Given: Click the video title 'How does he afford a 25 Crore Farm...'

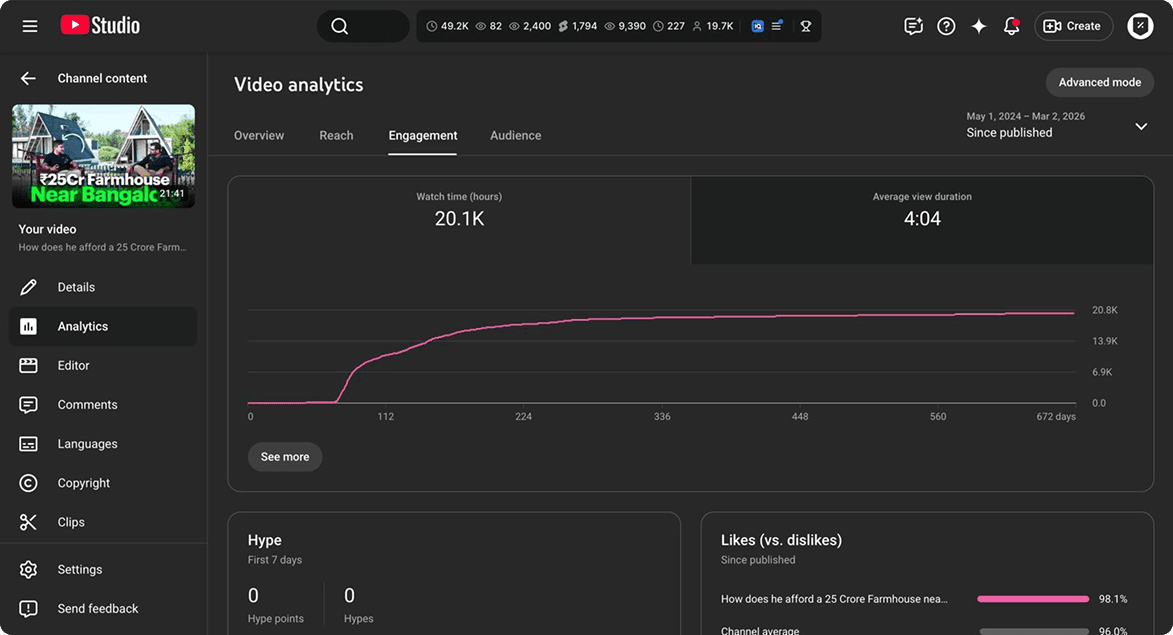Looking at the screenshot, I should coord(102,247).
